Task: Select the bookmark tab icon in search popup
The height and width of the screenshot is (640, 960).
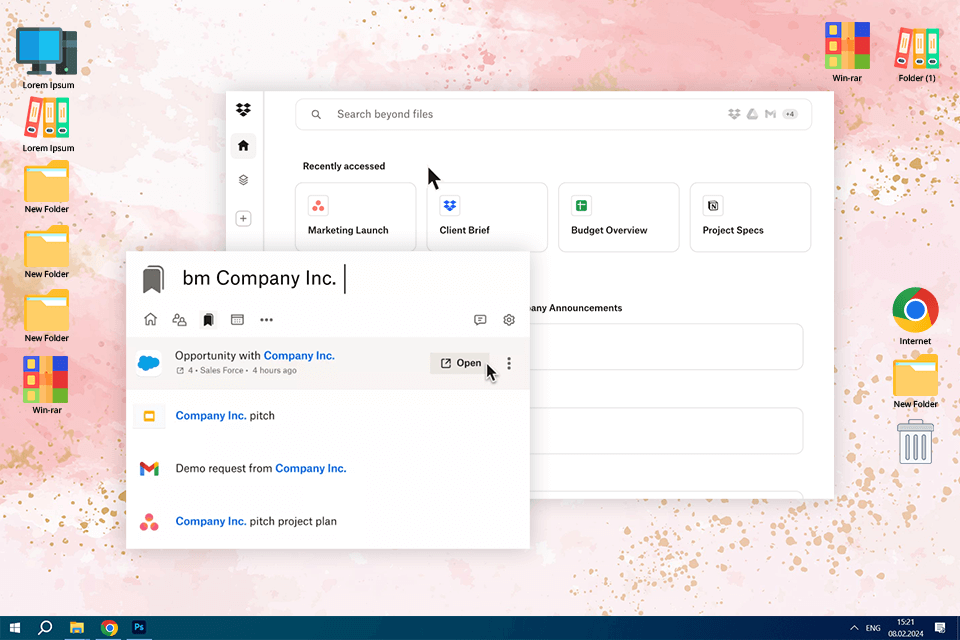Action: (x=208, y=320)
